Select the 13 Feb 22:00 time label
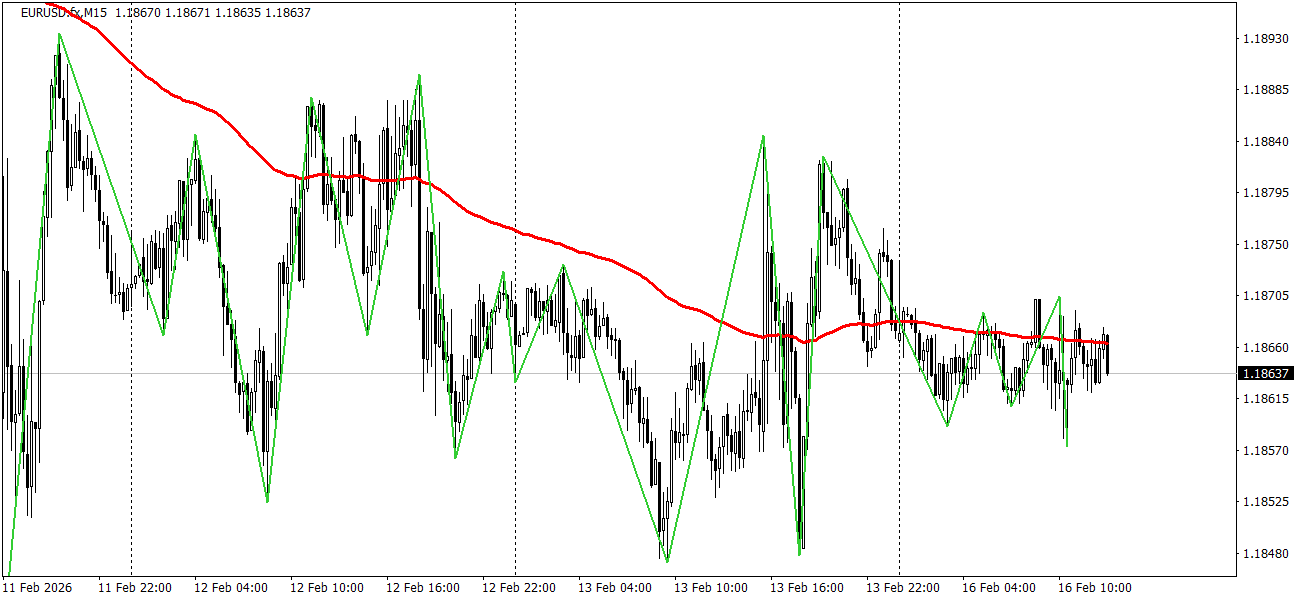The width and height of the screenshot is (1300, 600). (903, 588)
